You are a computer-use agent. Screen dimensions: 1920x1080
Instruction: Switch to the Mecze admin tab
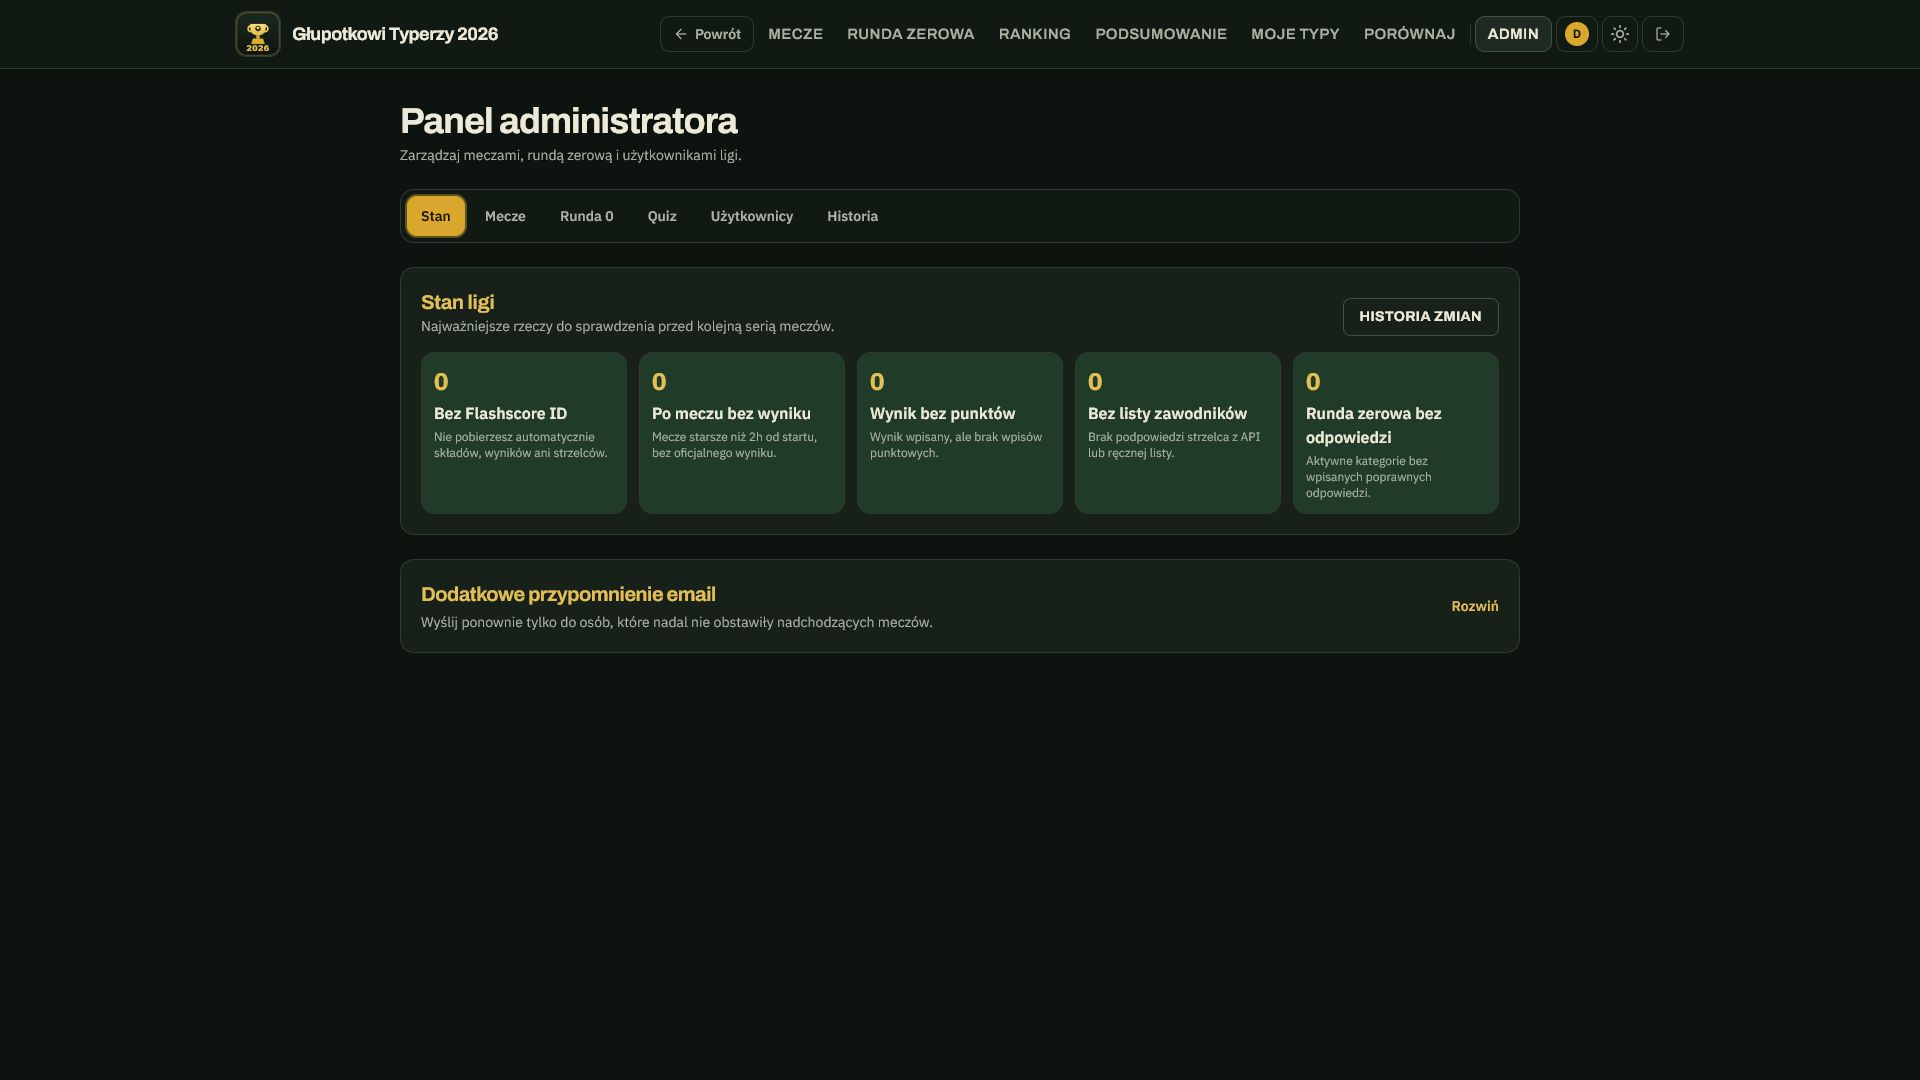point(505,216)
